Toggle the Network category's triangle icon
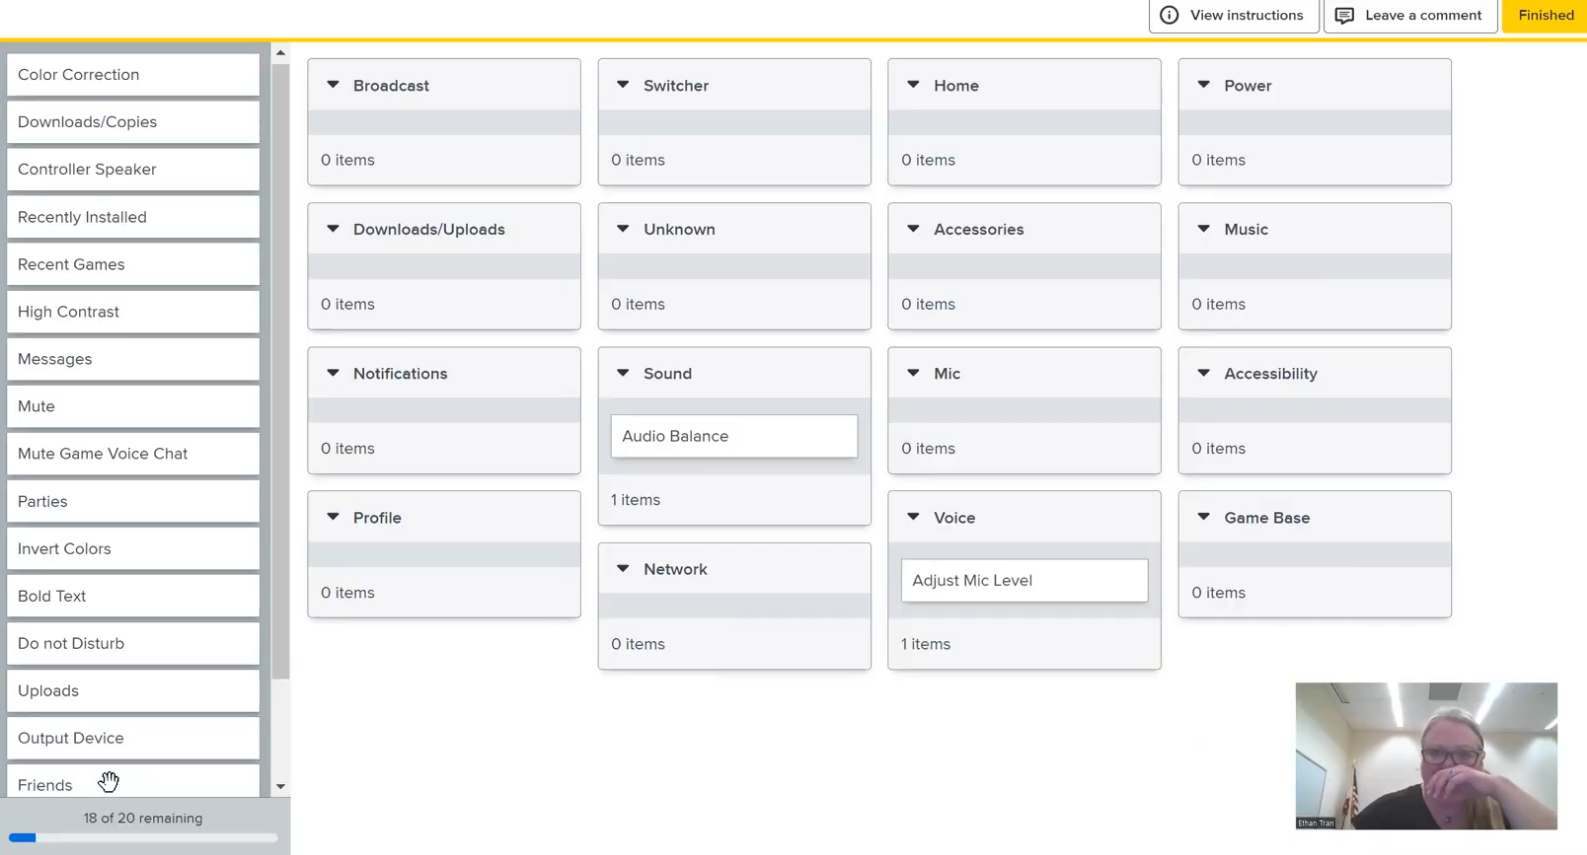The width and height of the screenshot is (1587, 855). click(623, 569)
